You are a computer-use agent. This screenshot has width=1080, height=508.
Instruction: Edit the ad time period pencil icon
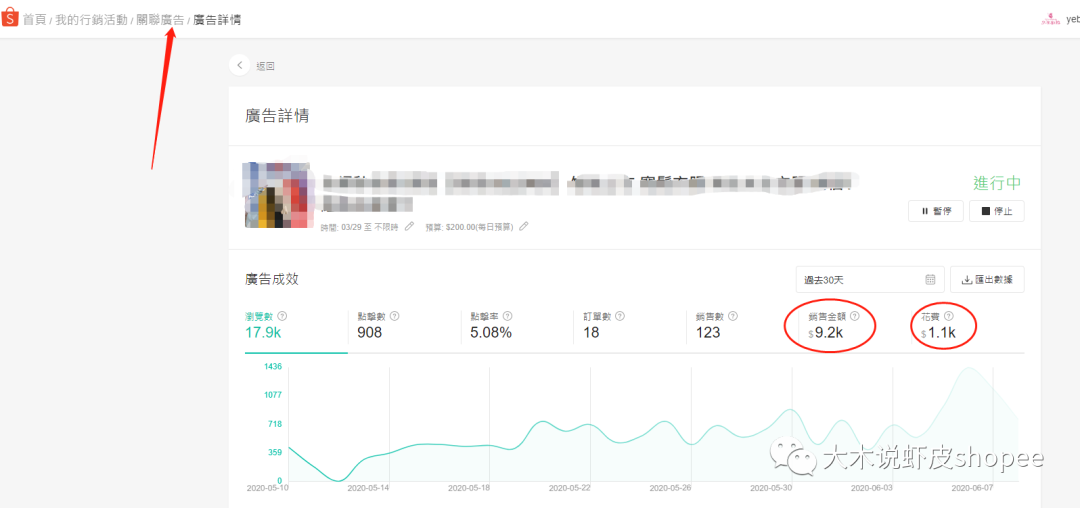point(410,226)
